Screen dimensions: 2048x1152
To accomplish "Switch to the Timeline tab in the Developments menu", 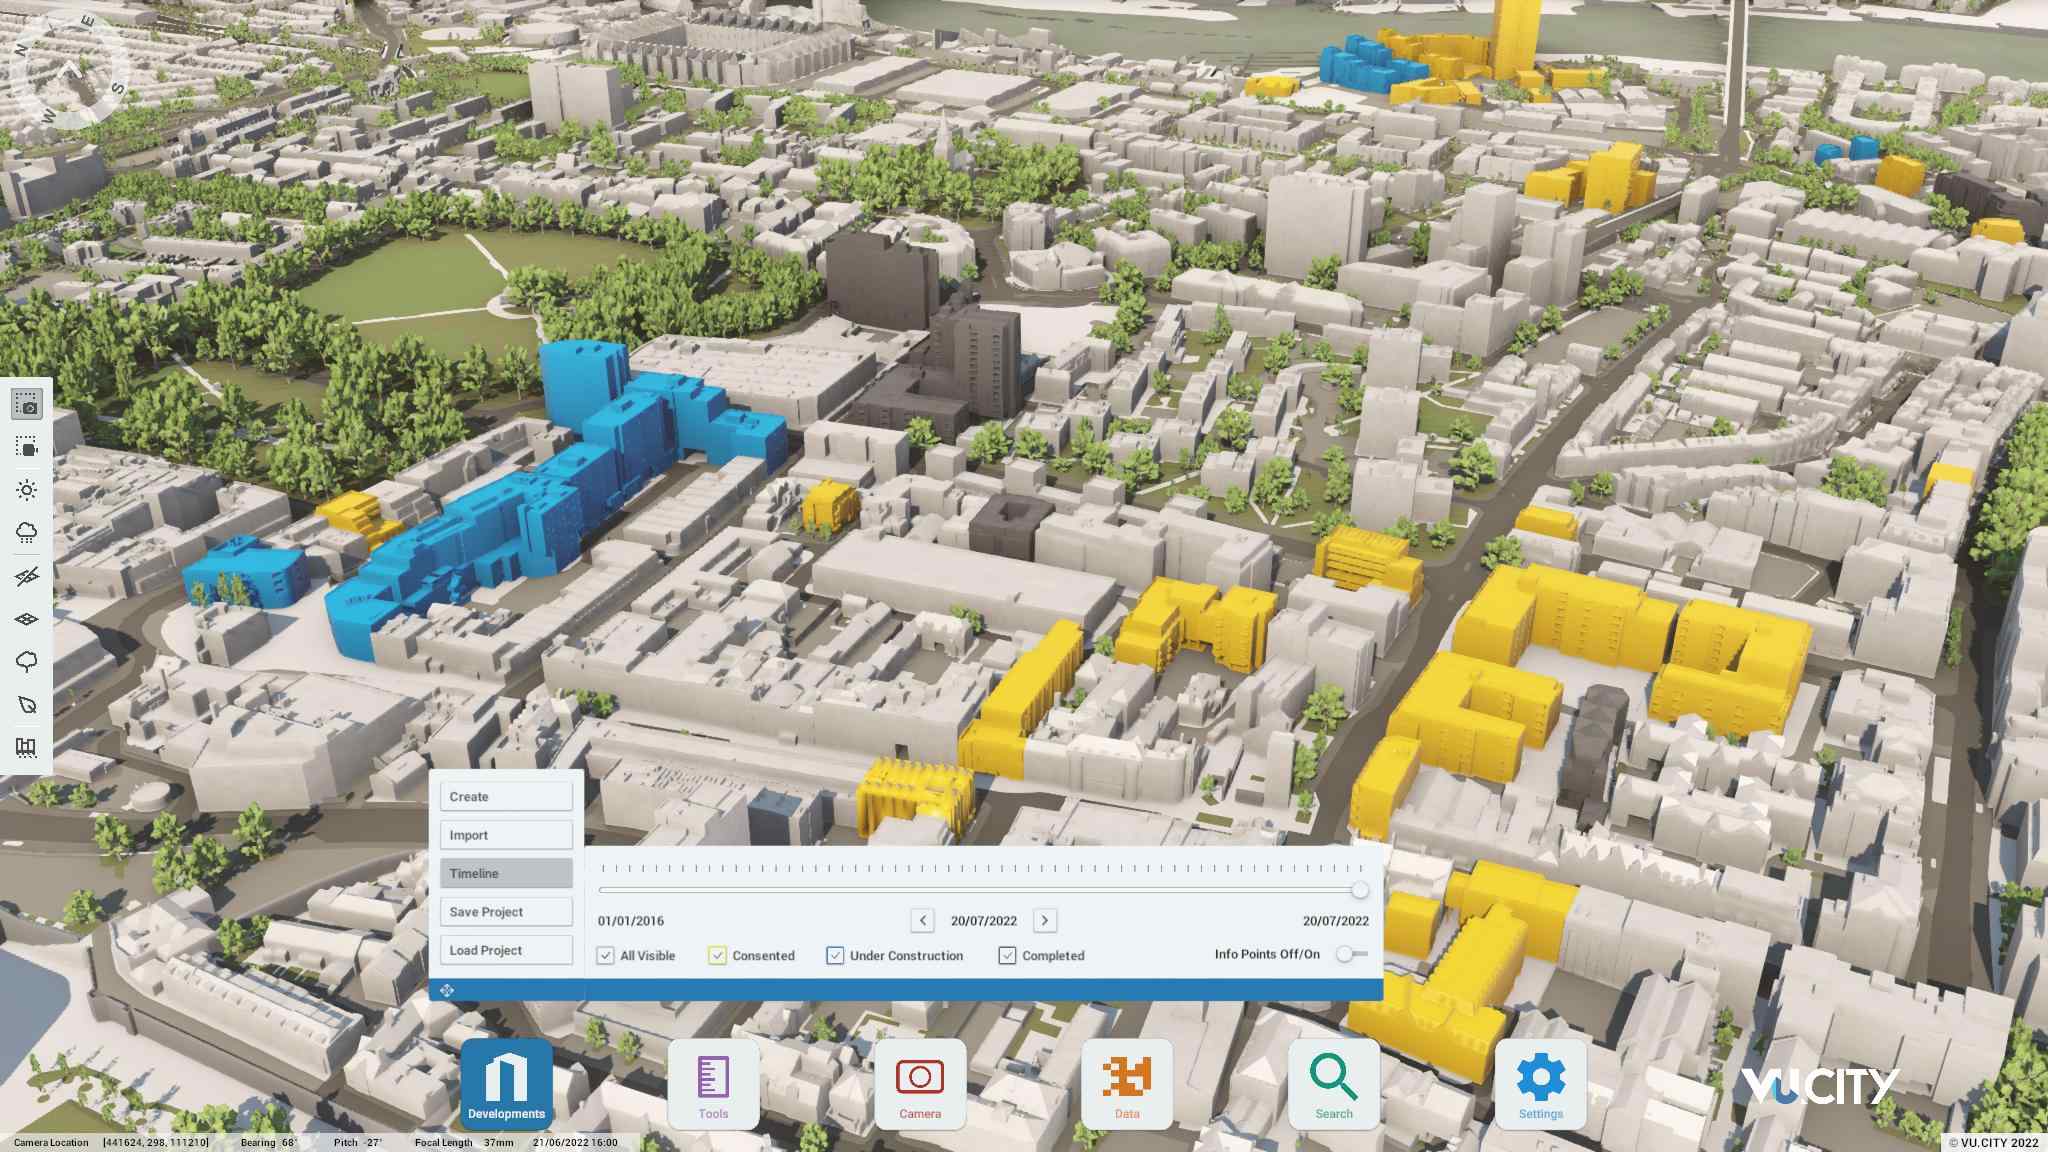I will pos(505,872).
